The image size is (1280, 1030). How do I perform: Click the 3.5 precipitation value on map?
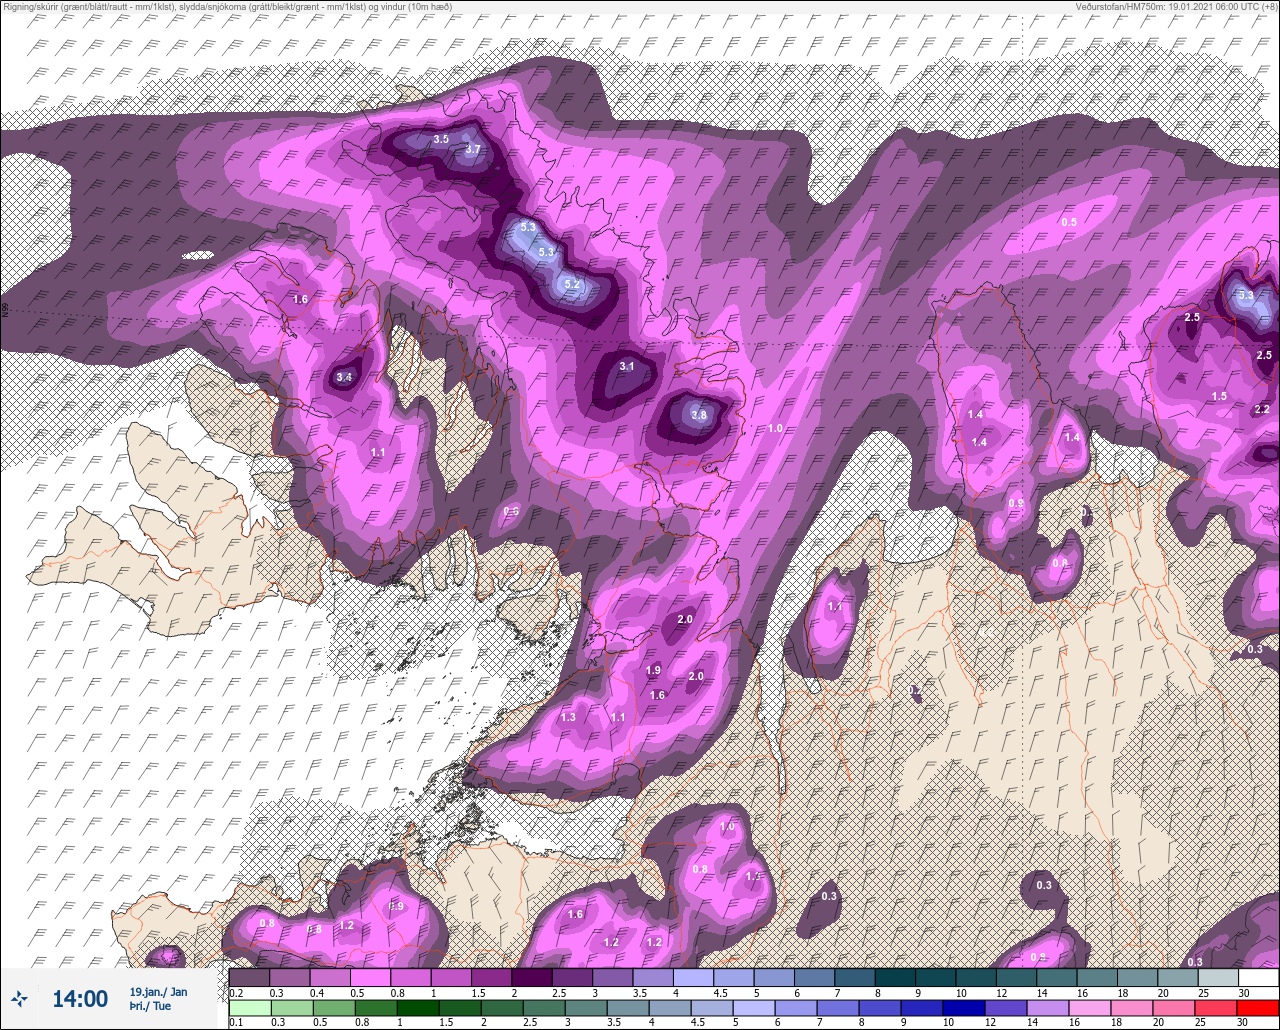pyautogui.click(x=441, y=139)
